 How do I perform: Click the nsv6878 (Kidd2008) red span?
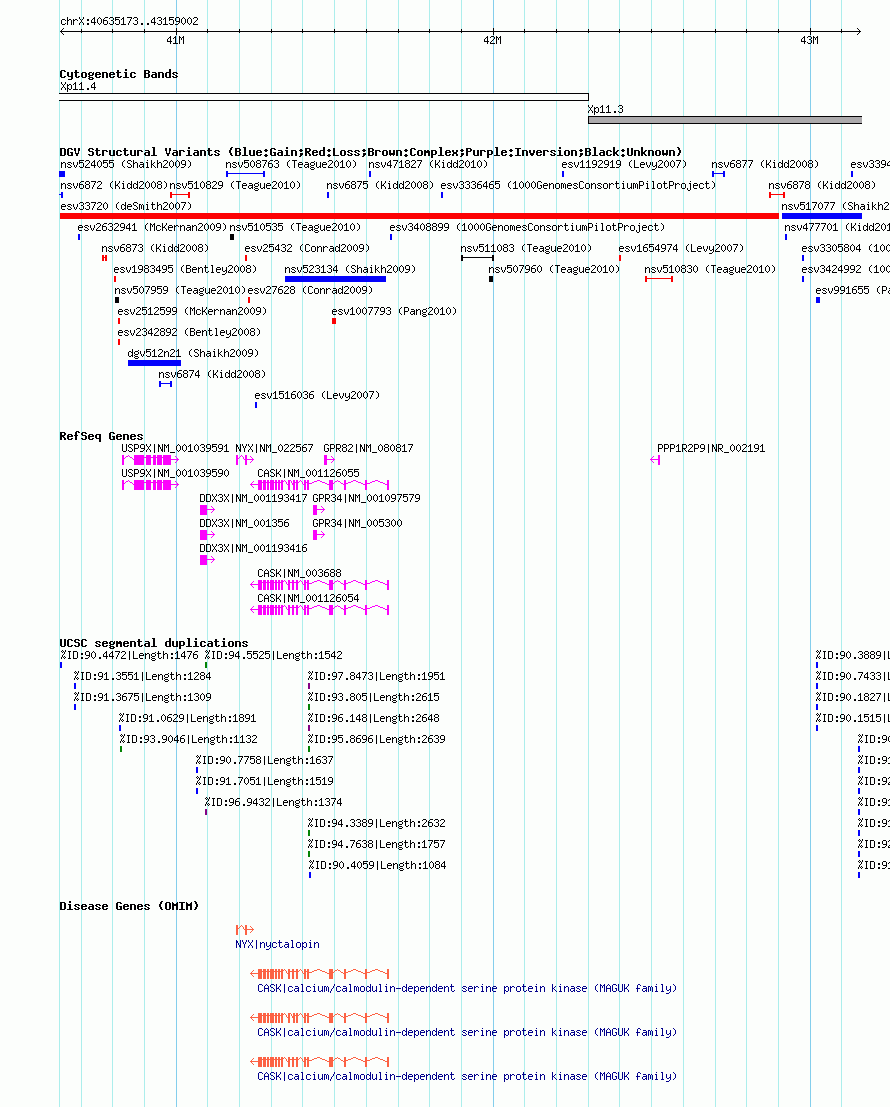pos(777,195)
